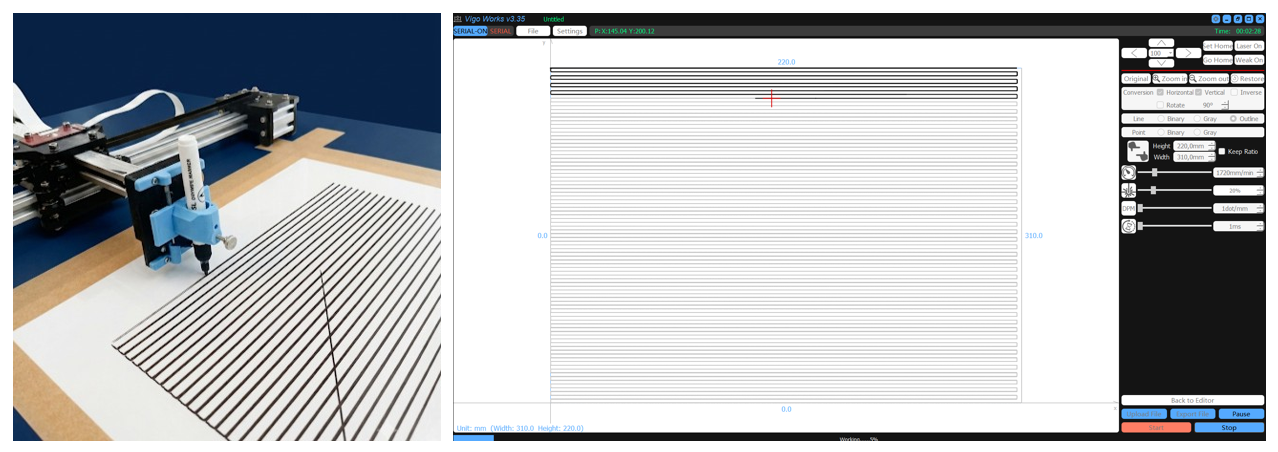Enable the Inverse checkbox
Image resolution: width=1278 pixels, height=452 pixels.
click(1234, 92)
